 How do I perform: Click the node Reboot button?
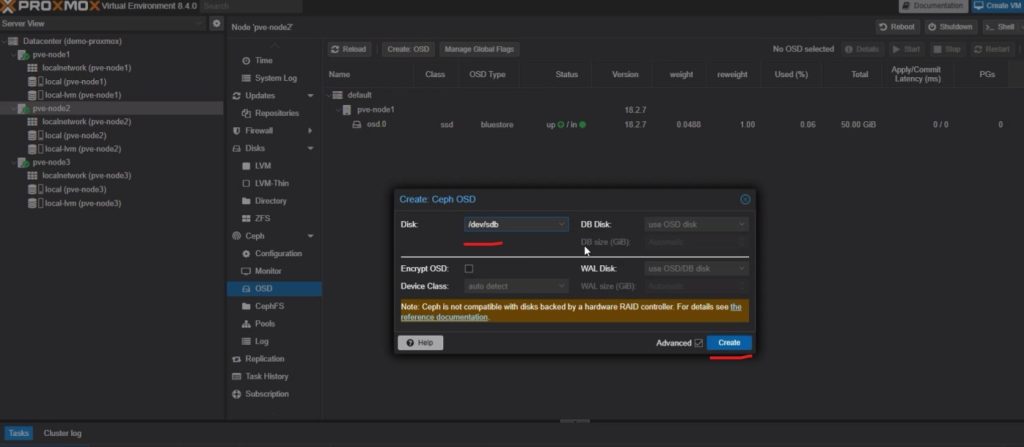(x=898, y=27)
